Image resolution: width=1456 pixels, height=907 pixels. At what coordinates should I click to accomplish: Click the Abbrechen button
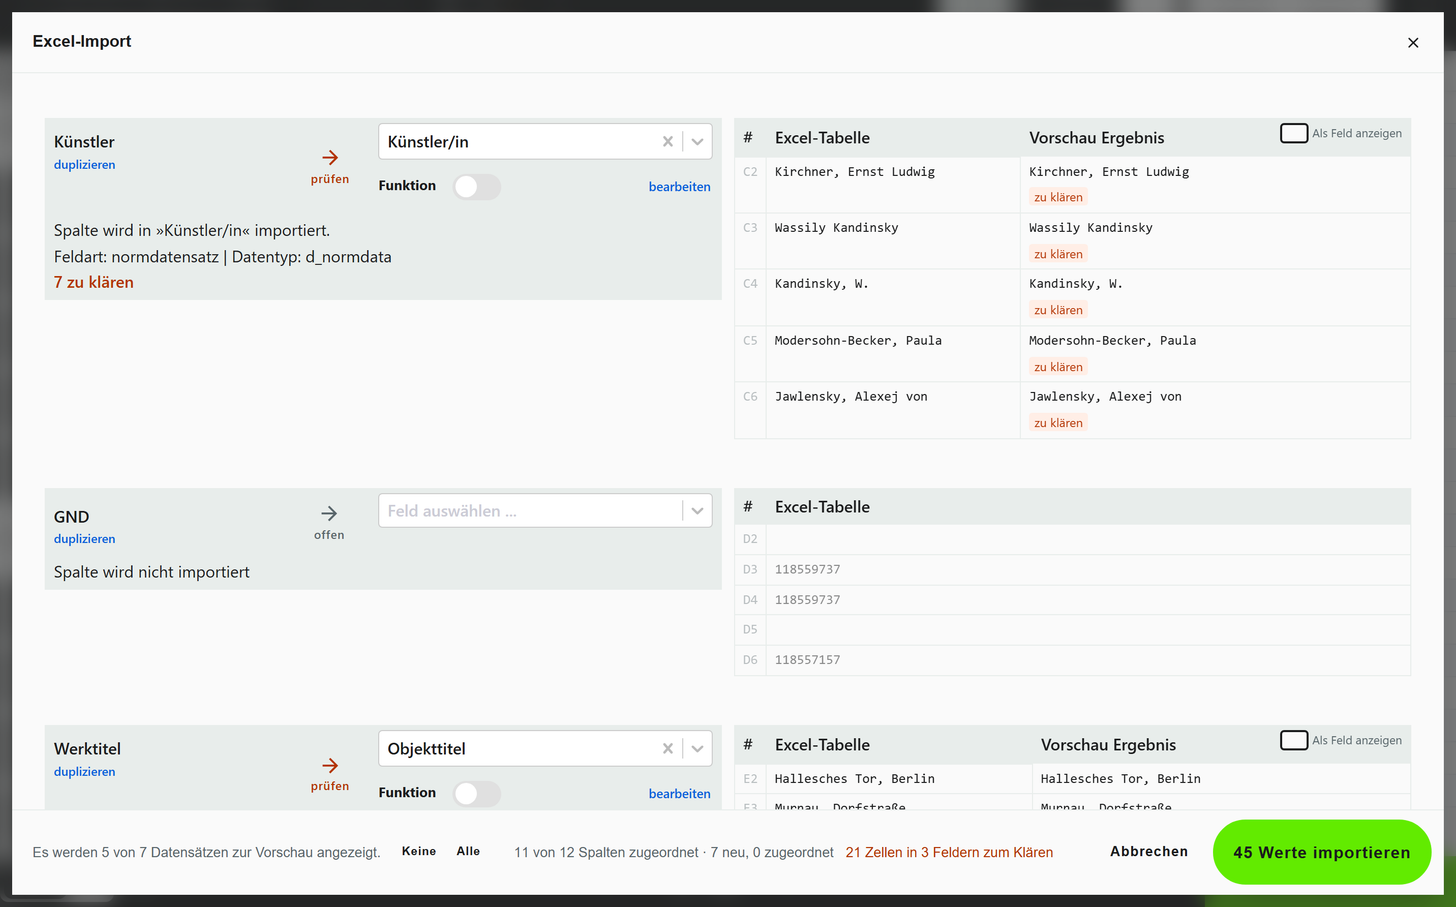1149,852
